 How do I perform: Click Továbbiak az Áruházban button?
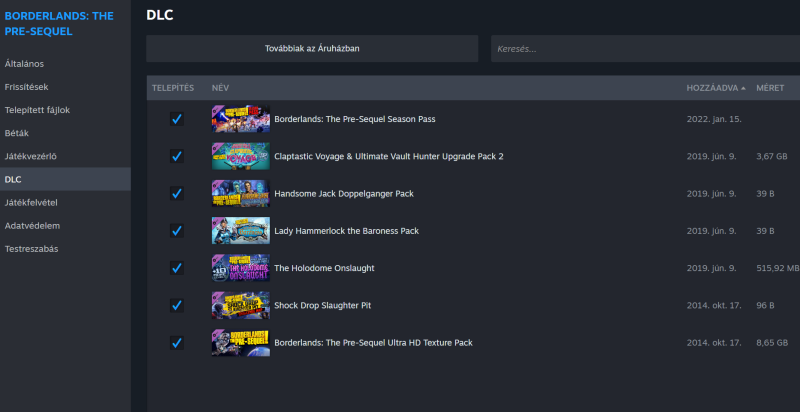[312, 48]
